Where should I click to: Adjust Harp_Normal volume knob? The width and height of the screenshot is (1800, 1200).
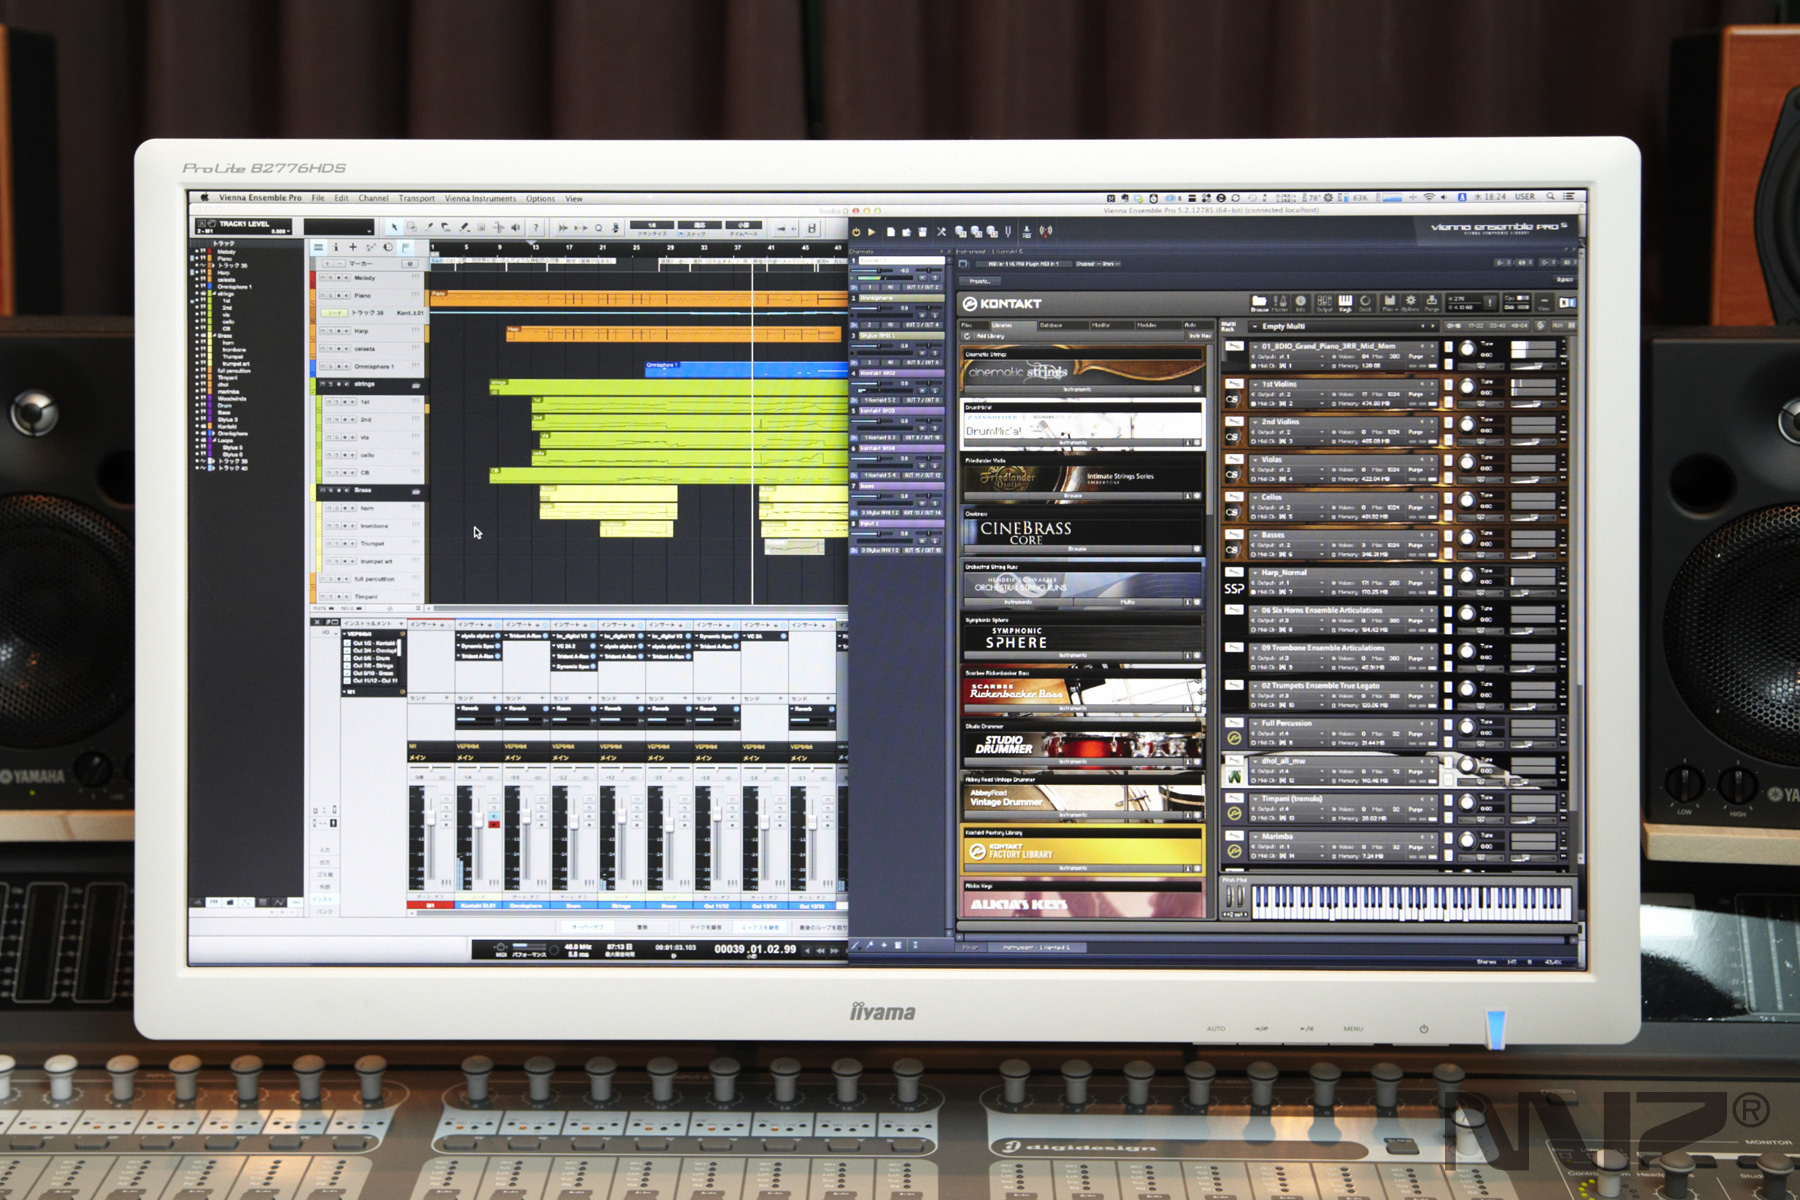1467,576
